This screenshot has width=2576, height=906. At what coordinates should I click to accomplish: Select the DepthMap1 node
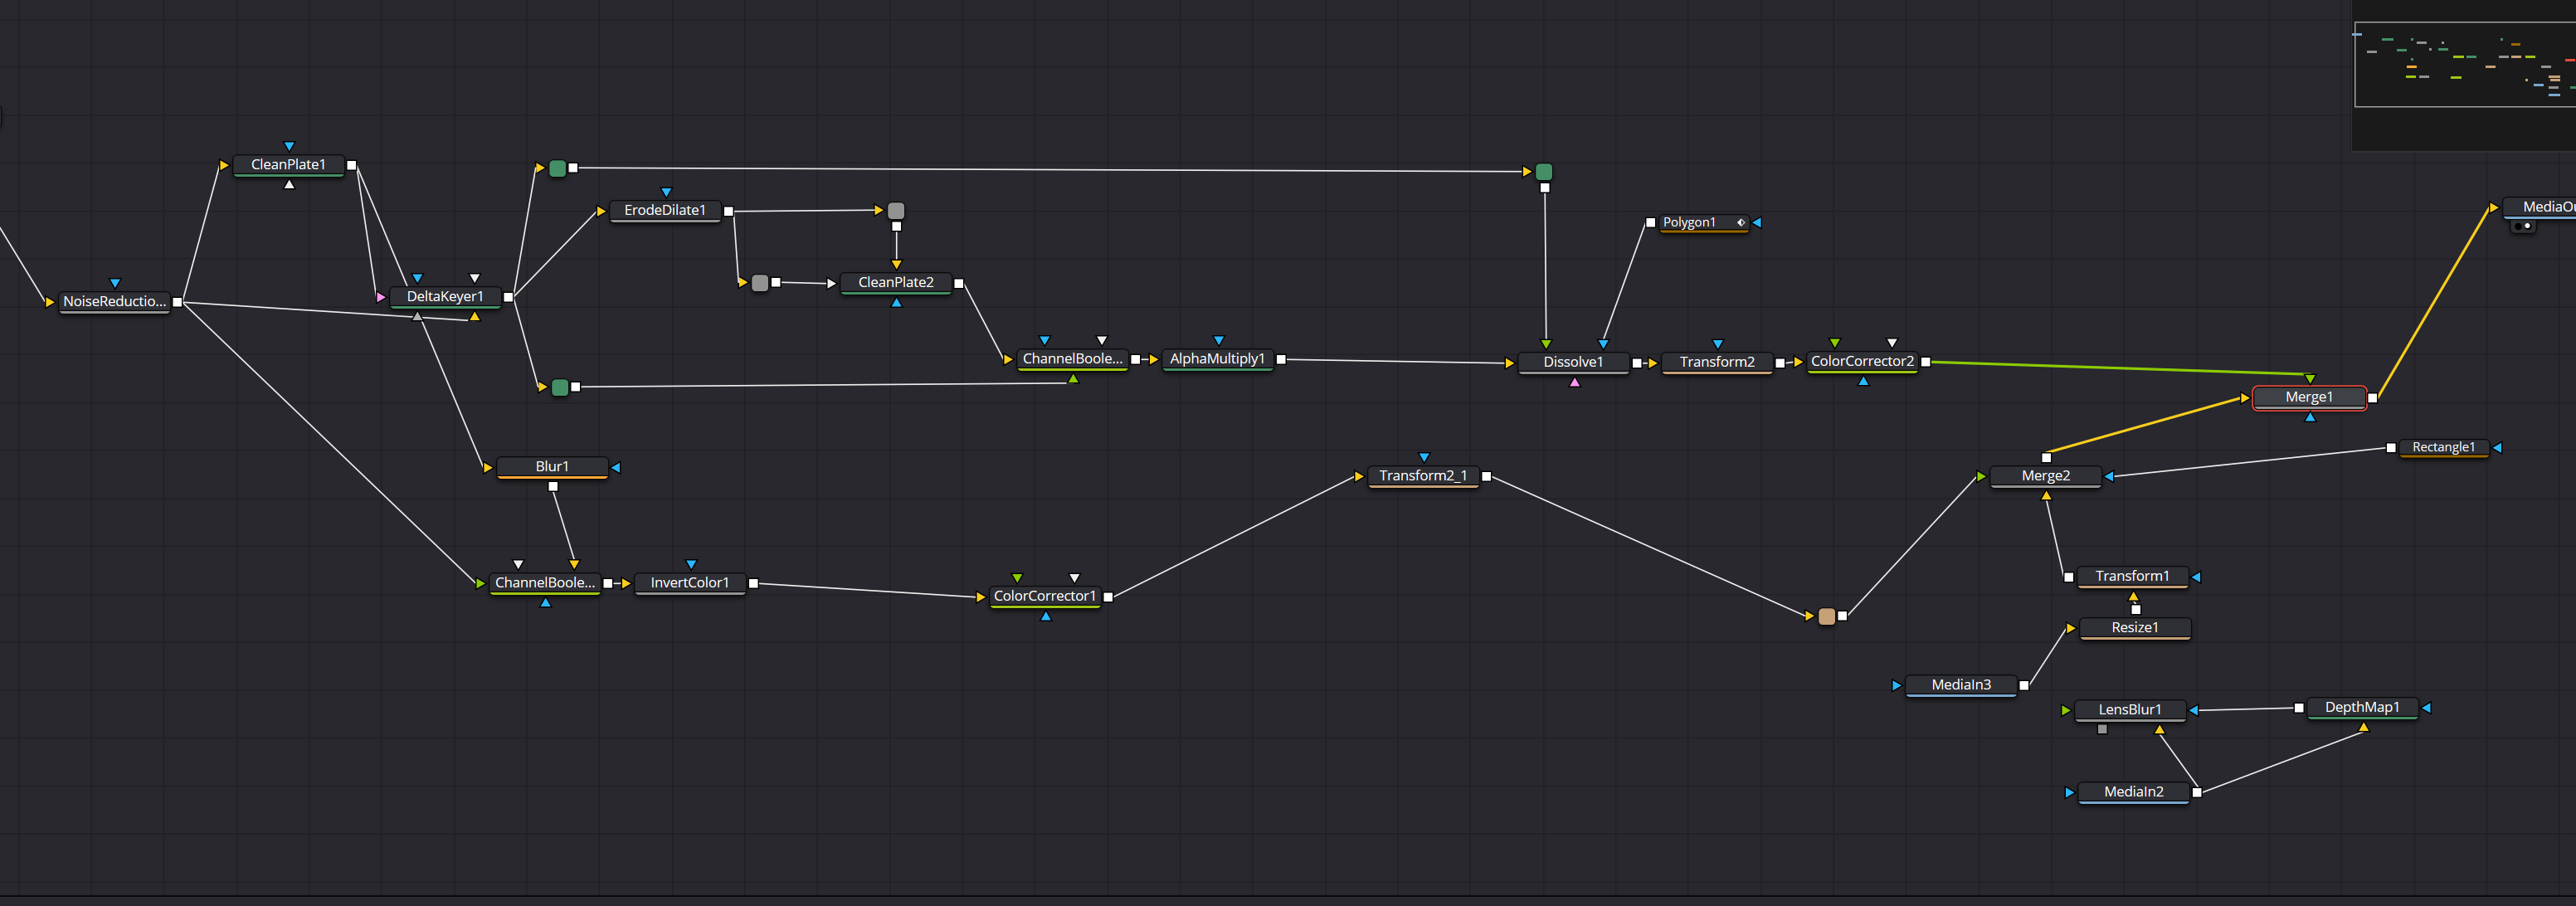tap(2361, 707)
